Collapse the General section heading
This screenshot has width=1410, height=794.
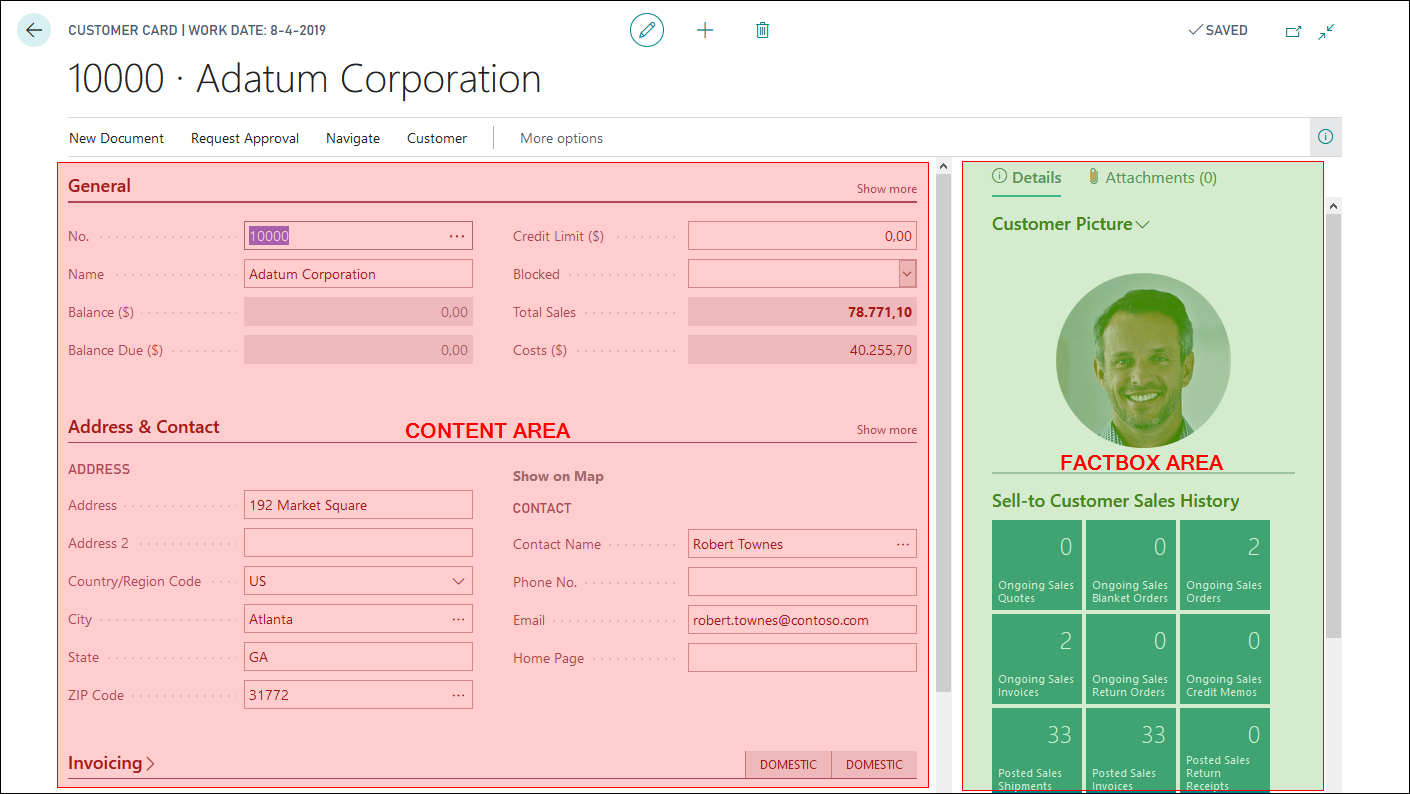(x=99, y=185)
